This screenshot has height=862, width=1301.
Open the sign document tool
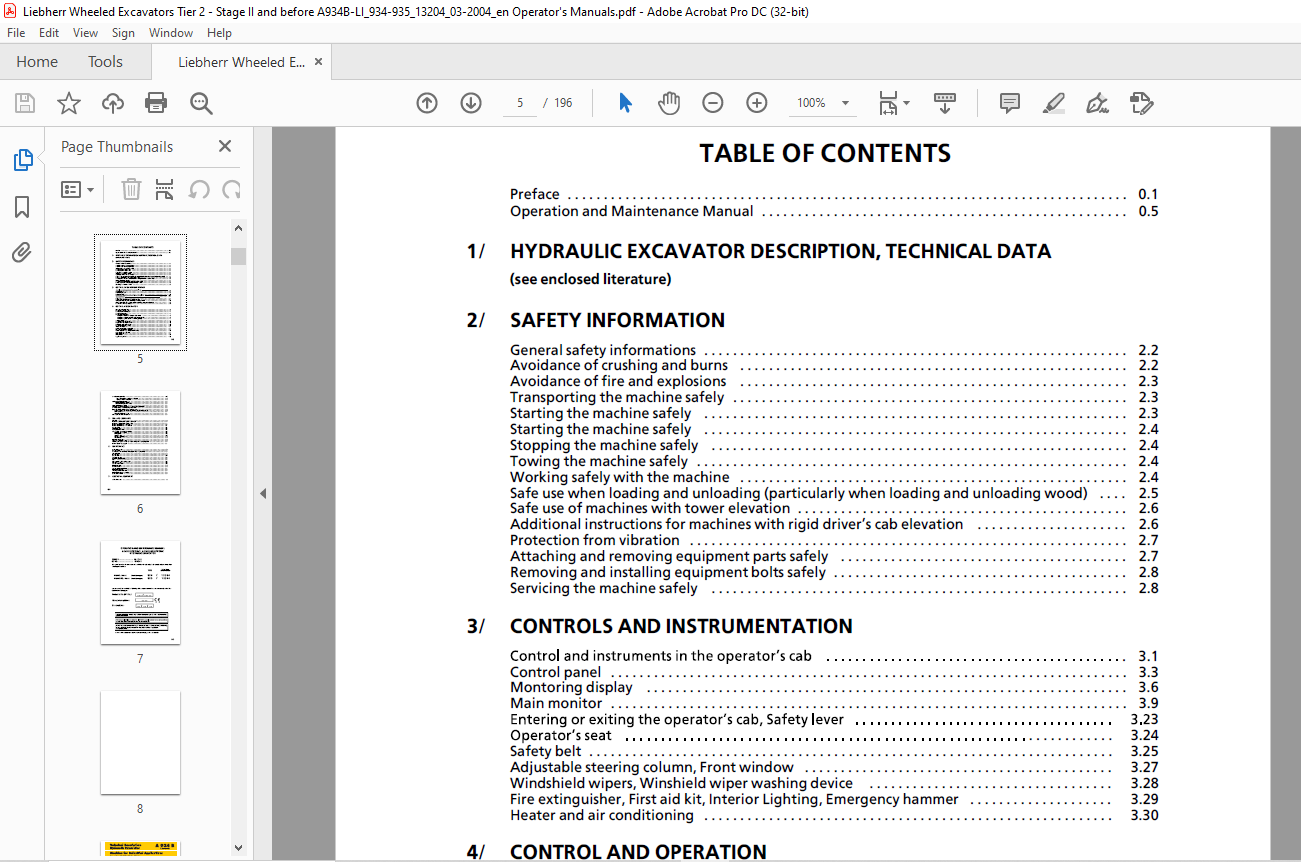point(1098,103)
